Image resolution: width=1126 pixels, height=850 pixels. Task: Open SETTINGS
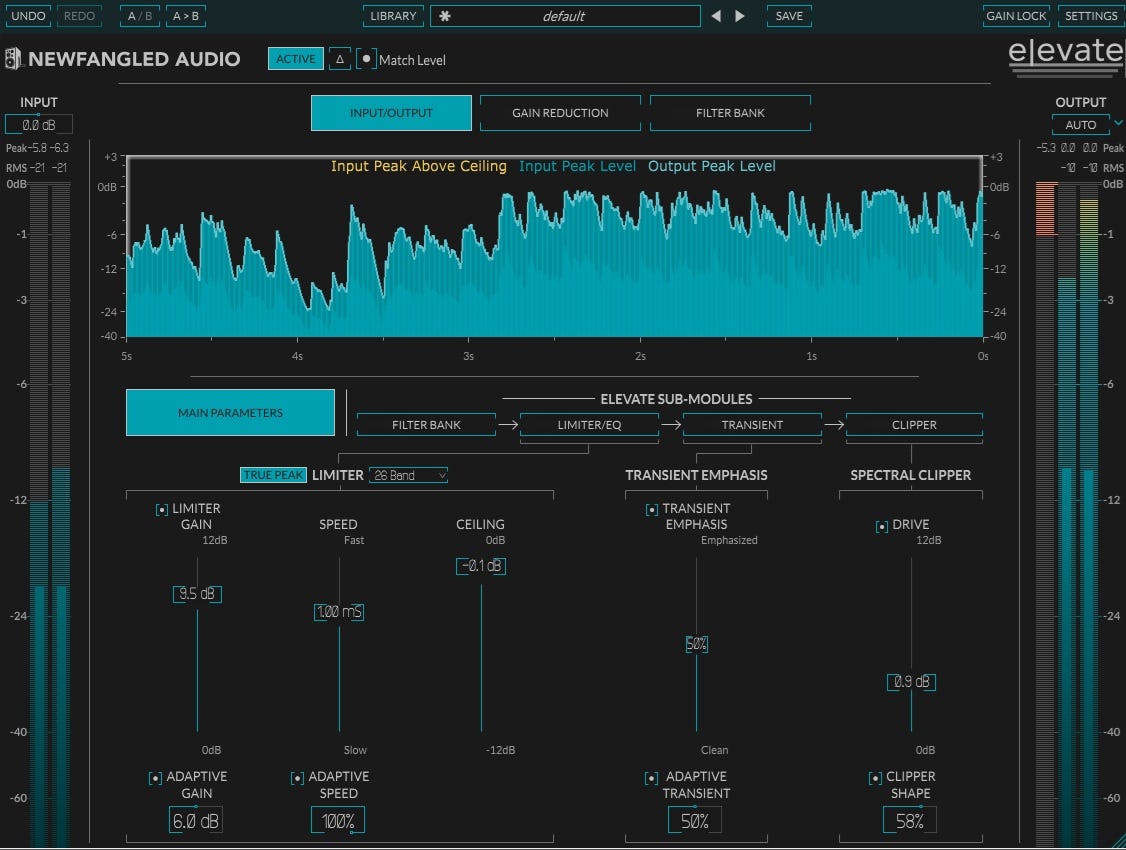tap(1091, 16)
